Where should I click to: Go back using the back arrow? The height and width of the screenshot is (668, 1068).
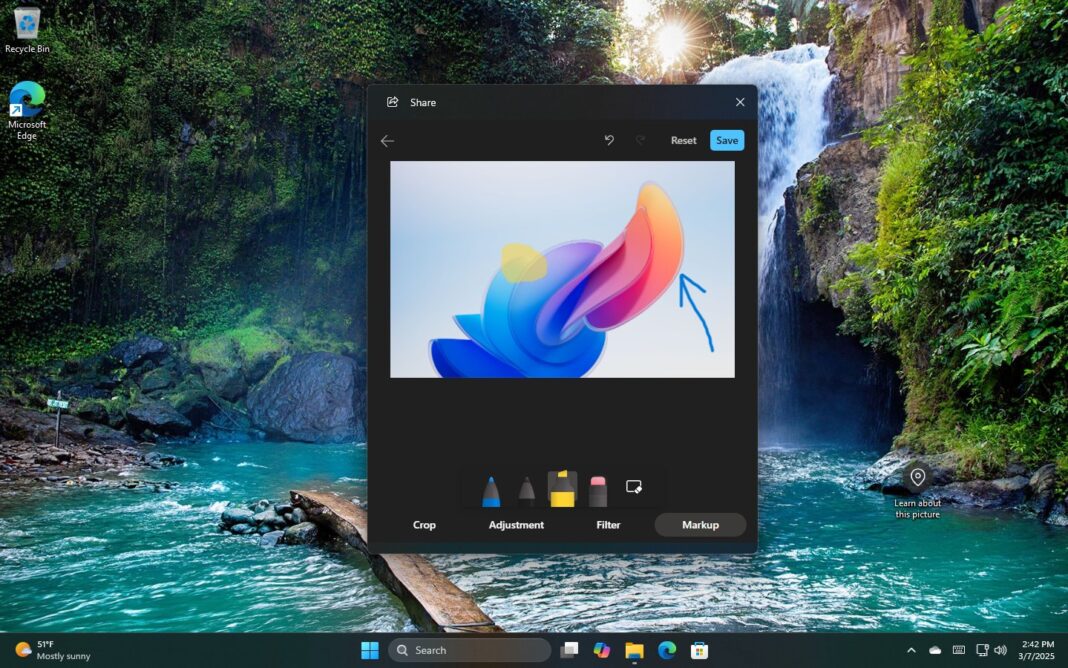(387, 140)
